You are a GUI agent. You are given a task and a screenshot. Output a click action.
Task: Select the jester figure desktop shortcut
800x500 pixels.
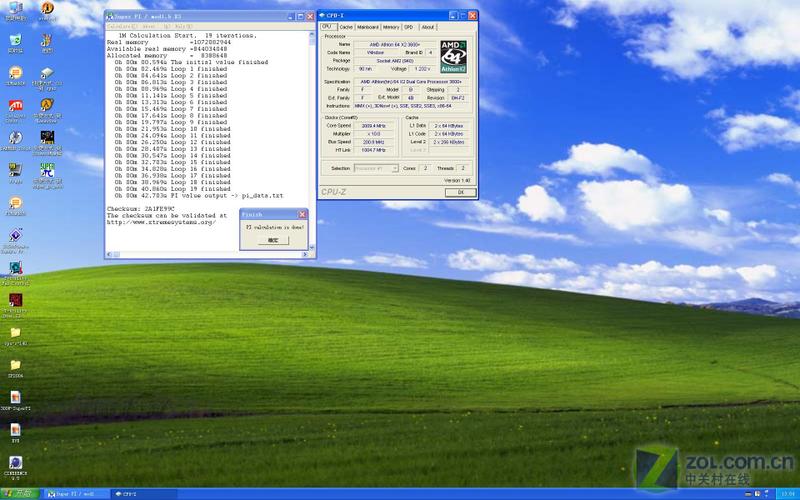click(46, 40)
